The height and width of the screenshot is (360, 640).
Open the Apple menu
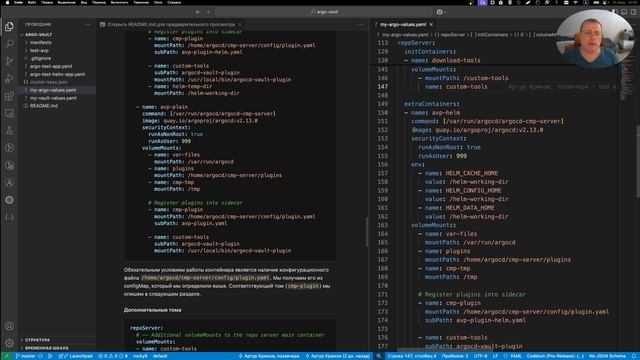pyautogui.click(x=7, y=2)
